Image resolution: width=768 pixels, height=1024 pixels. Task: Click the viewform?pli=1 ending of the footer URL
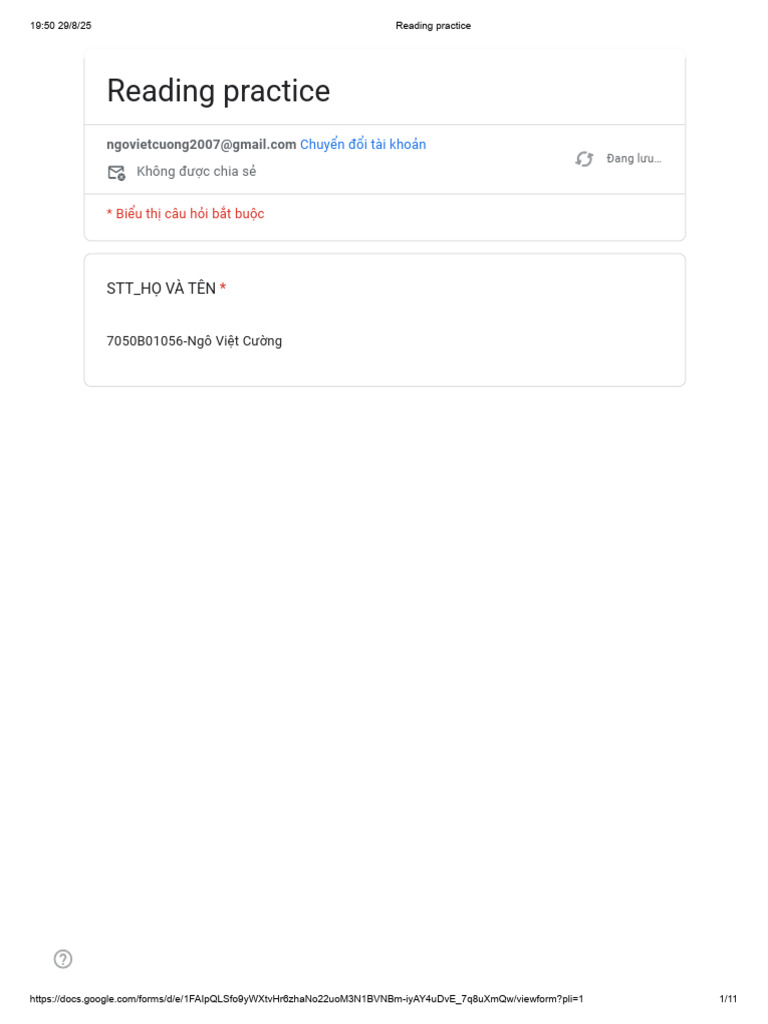point(549,999)
